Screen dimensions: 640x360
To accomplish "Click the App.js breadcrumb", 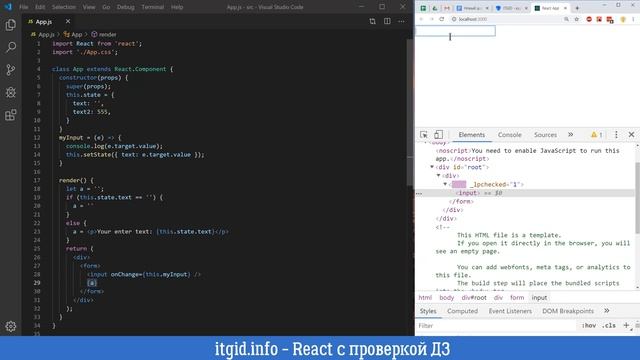I will (x=42, y=35).
